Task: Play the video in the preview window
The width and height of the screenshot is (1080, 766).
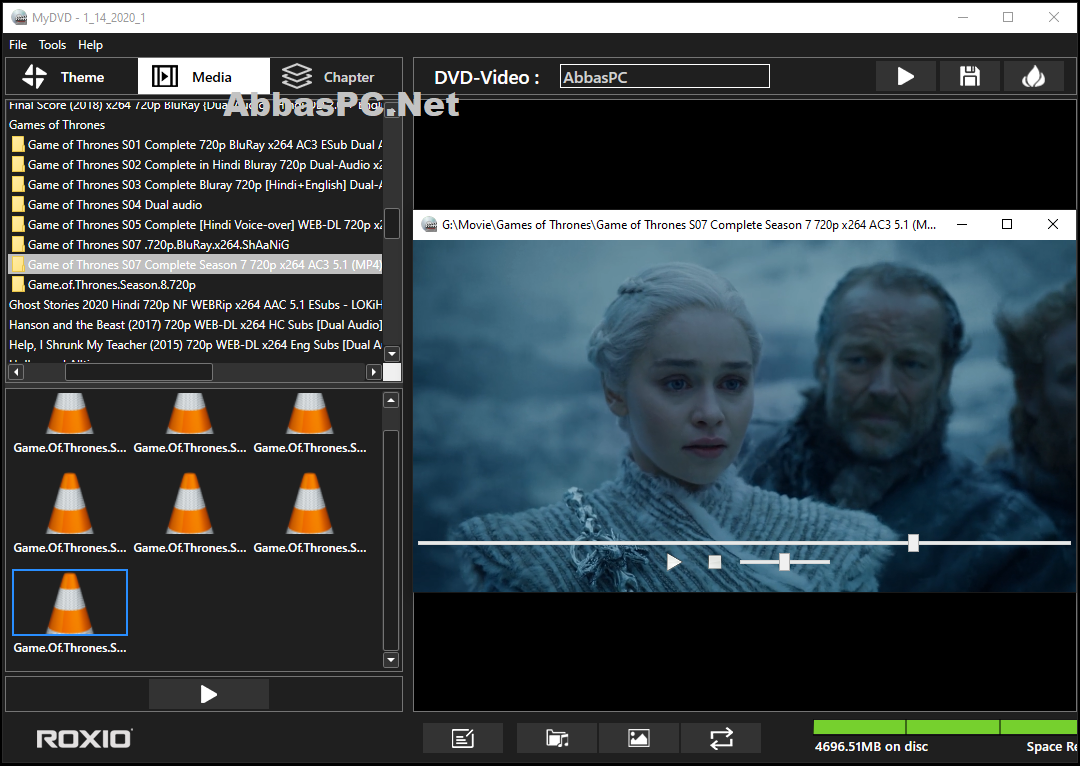Action: pyautogui.click(x=674, y=563)
